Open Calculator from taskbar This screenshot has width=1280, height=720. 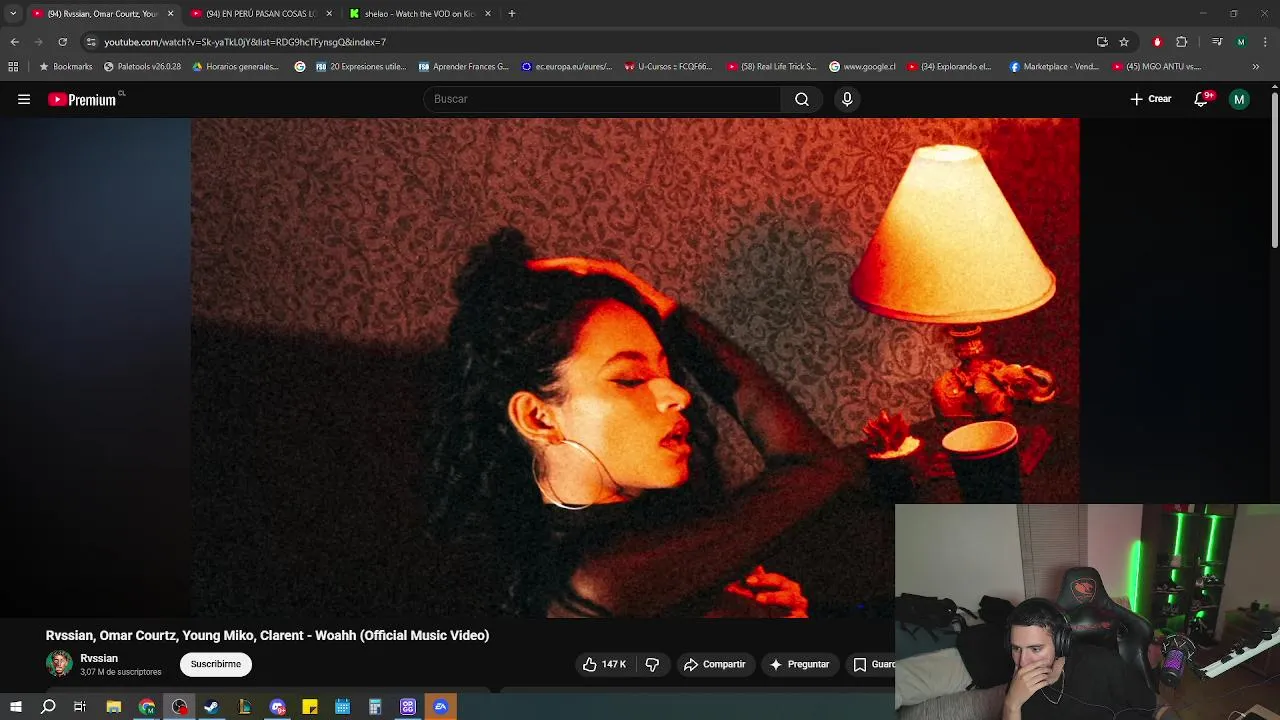(x=375, y=707)
